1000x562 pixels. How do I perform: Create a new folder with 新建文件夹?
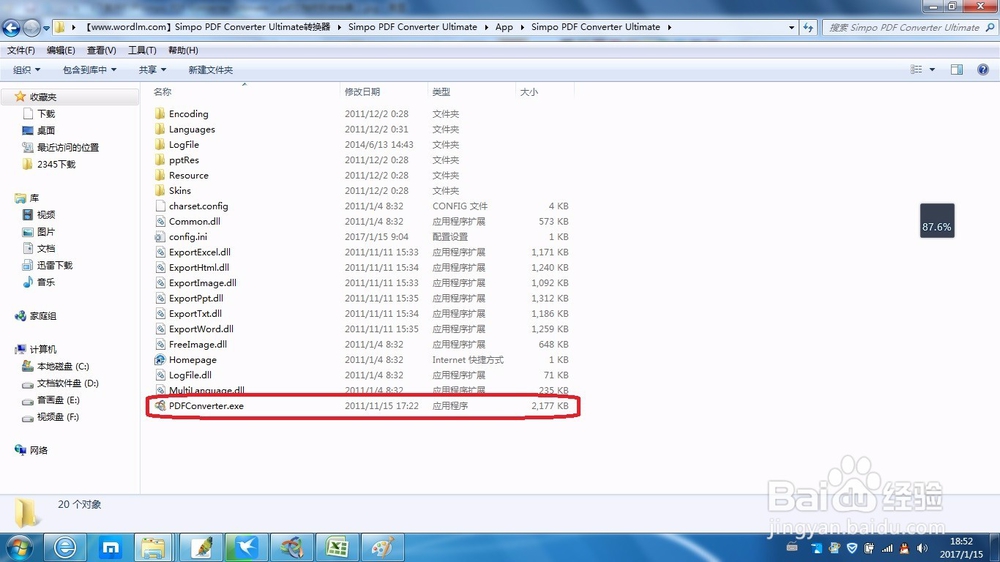point(210,70)
